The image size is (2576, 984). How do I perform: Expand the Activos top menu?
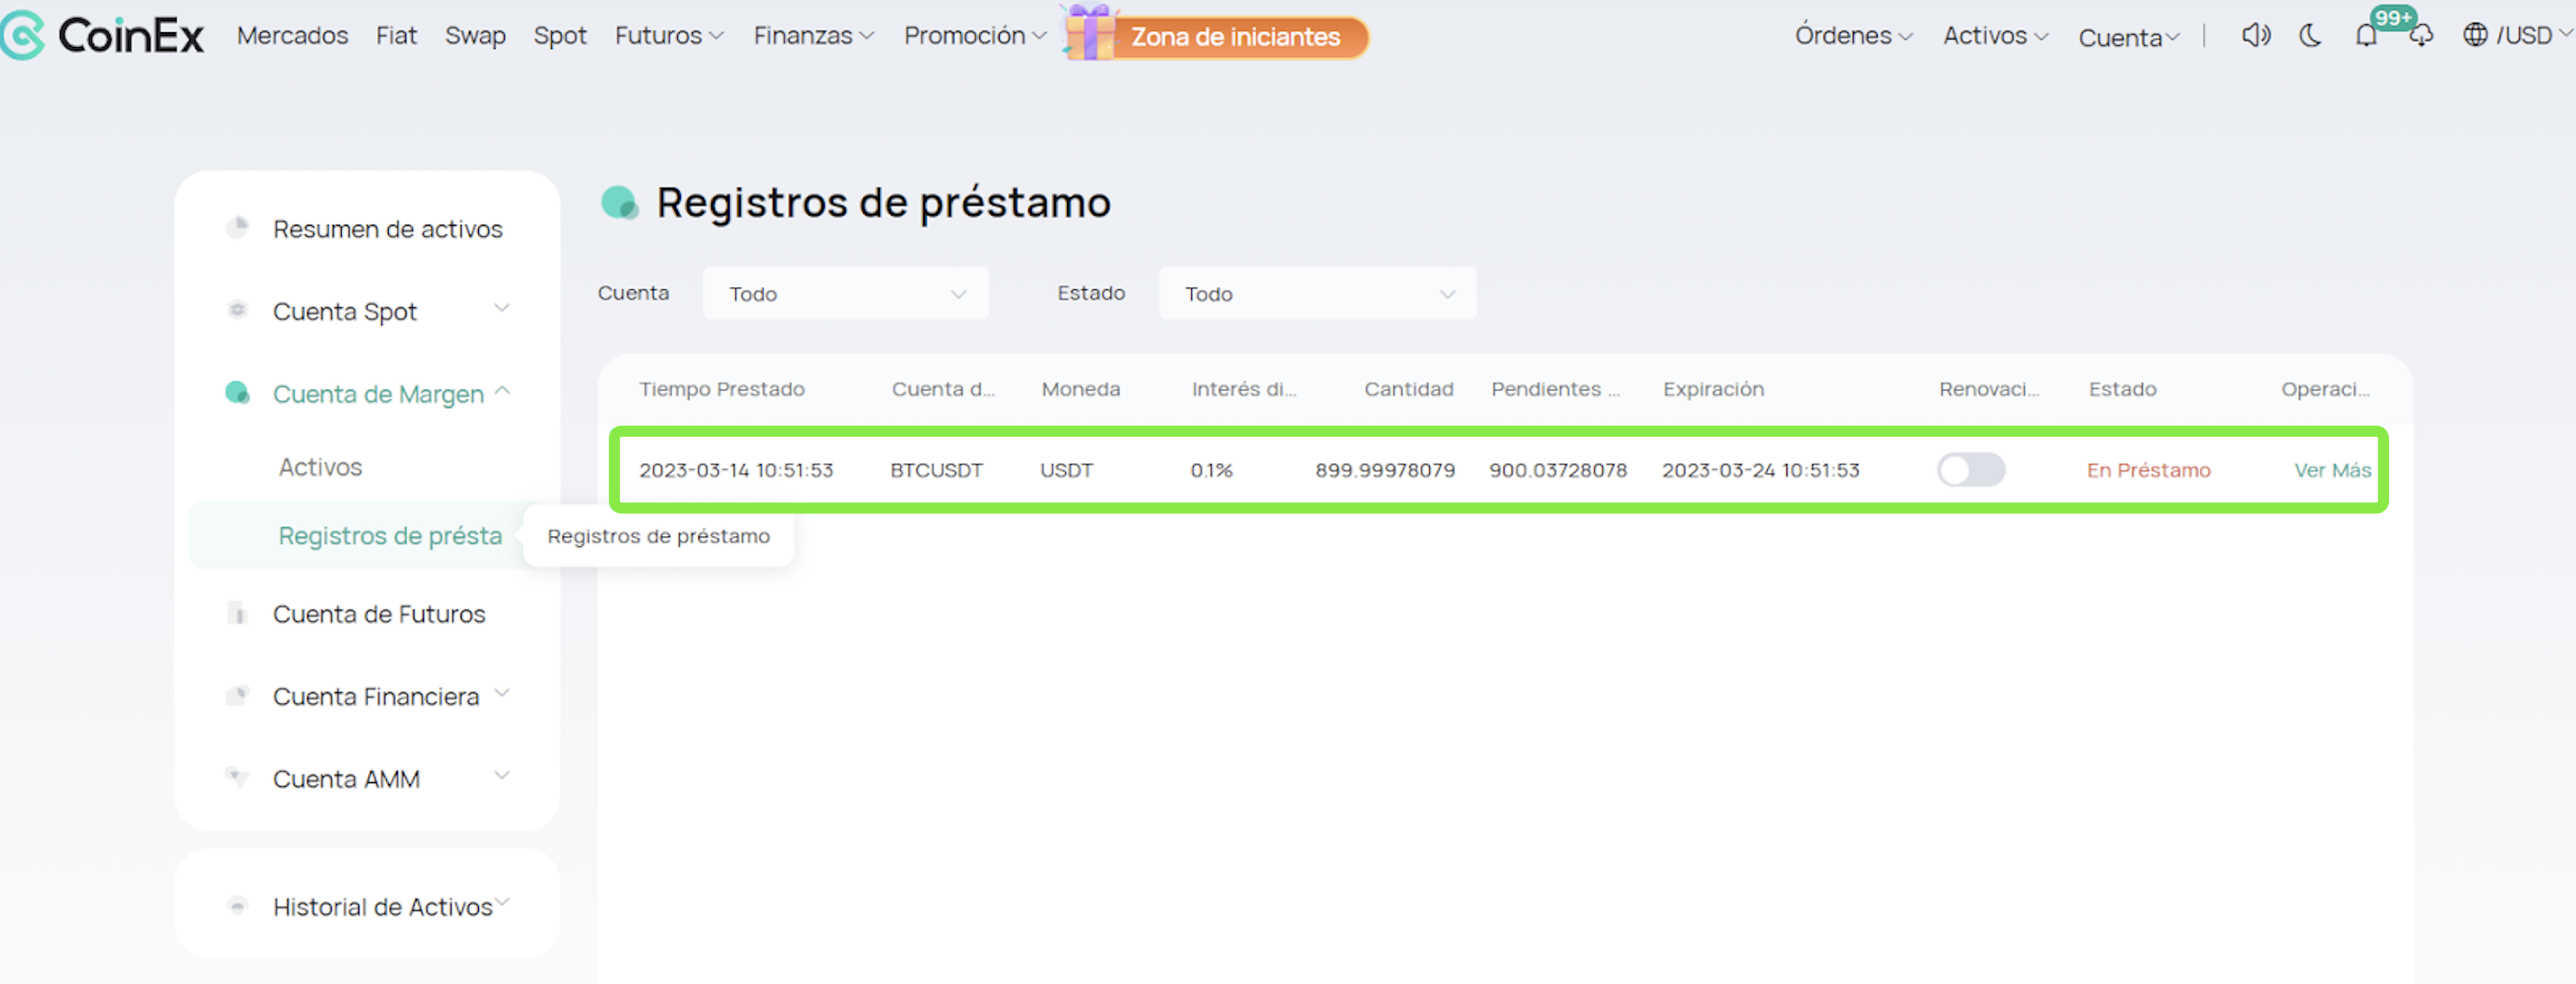(x=1995, y=36)
